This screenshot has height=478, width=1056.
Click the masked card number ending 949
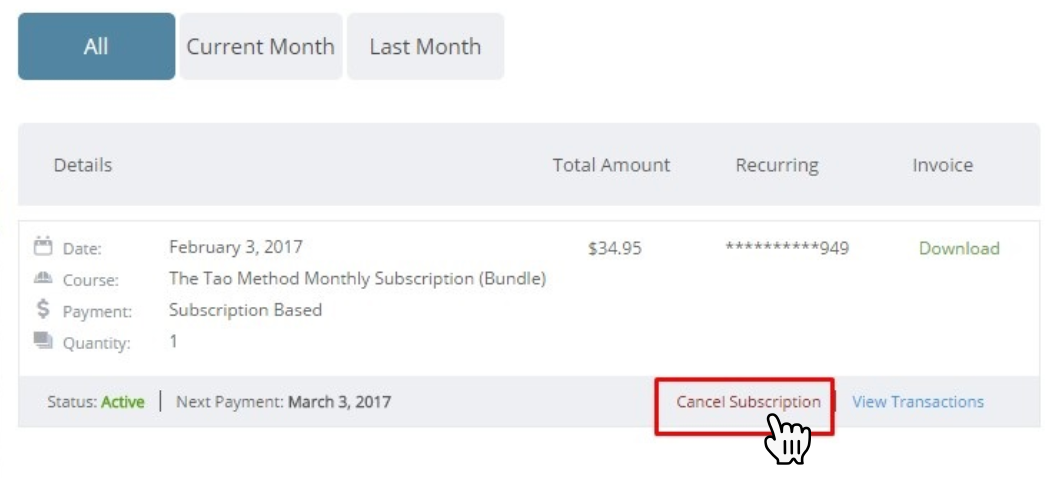tap(787, 248)
